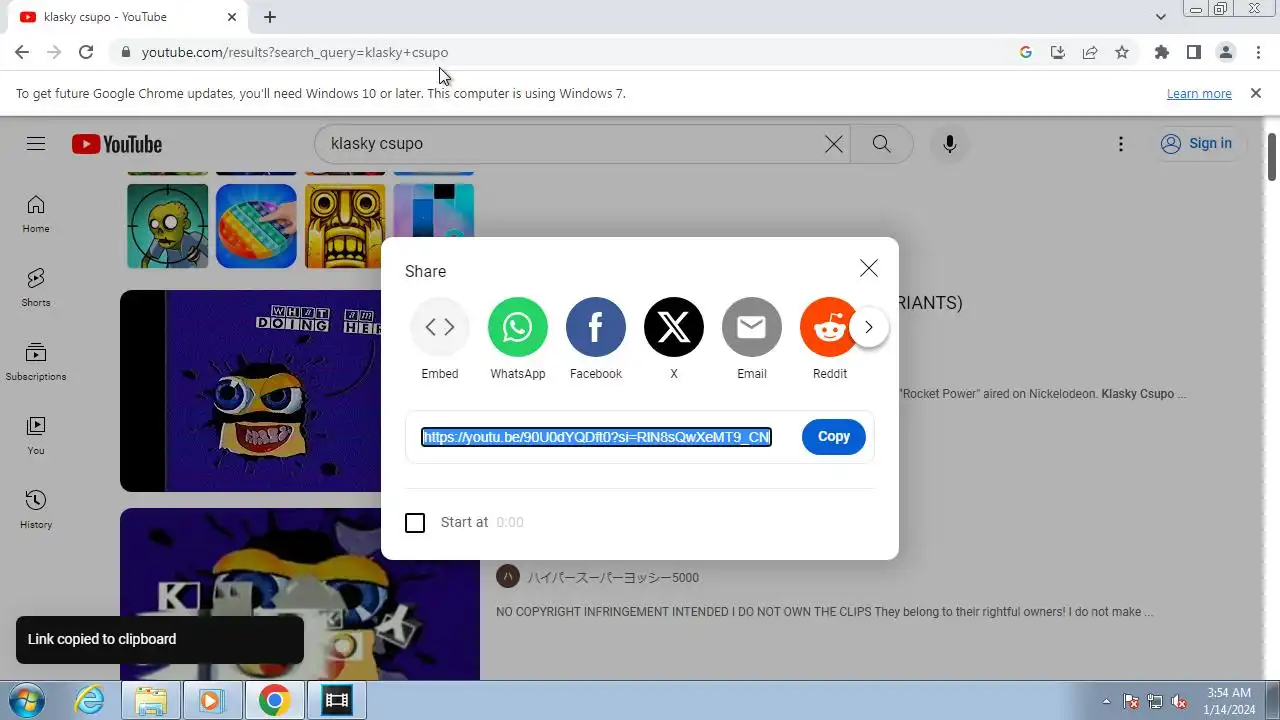Search with your voice microphone
Viewport: 1280px width, 720px height.
950,144
